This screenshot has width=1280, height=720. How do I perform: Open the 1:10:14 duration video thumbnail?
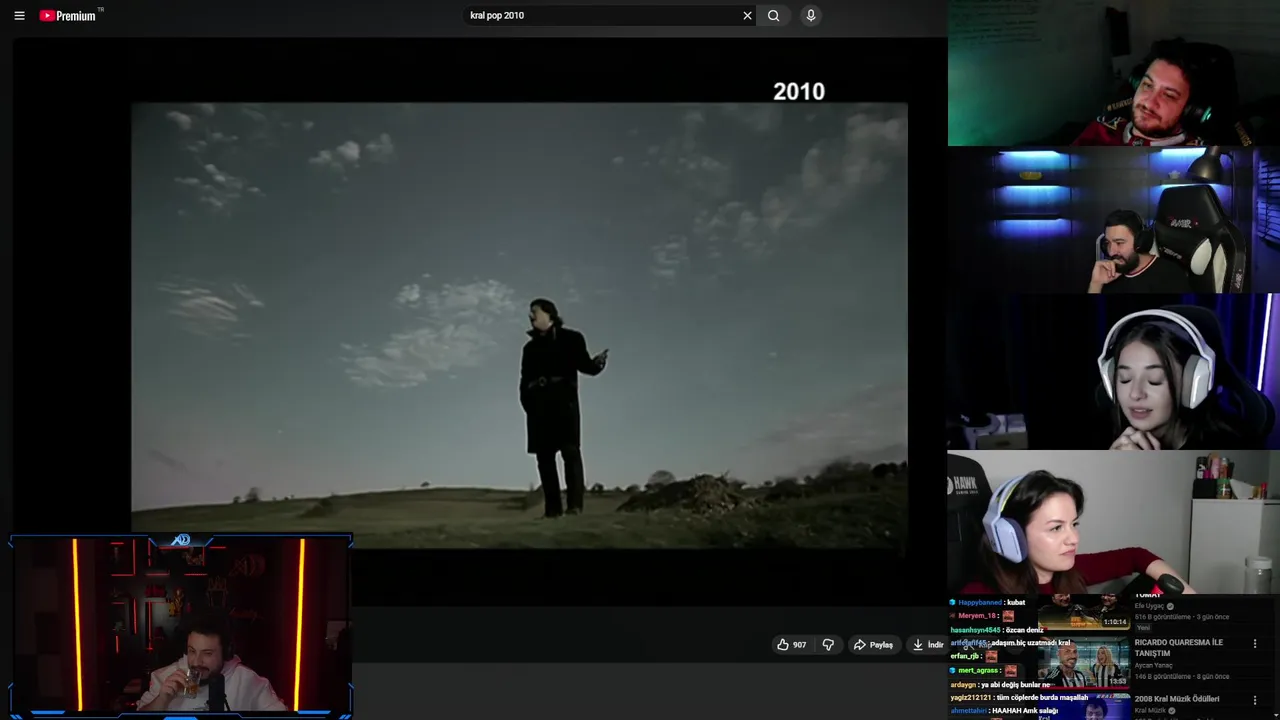pos(1084,611)
